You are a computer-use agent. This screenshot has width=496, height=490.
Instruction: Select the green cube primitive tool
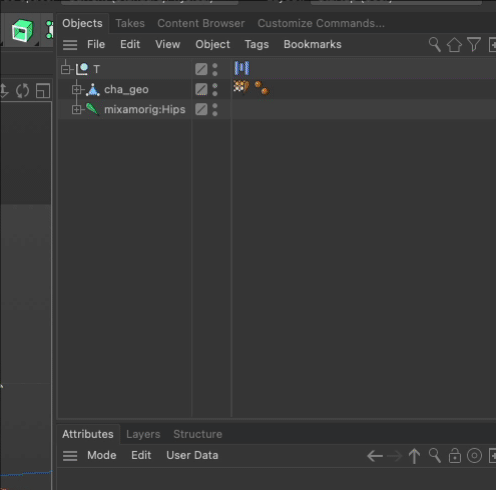[22, 30]
